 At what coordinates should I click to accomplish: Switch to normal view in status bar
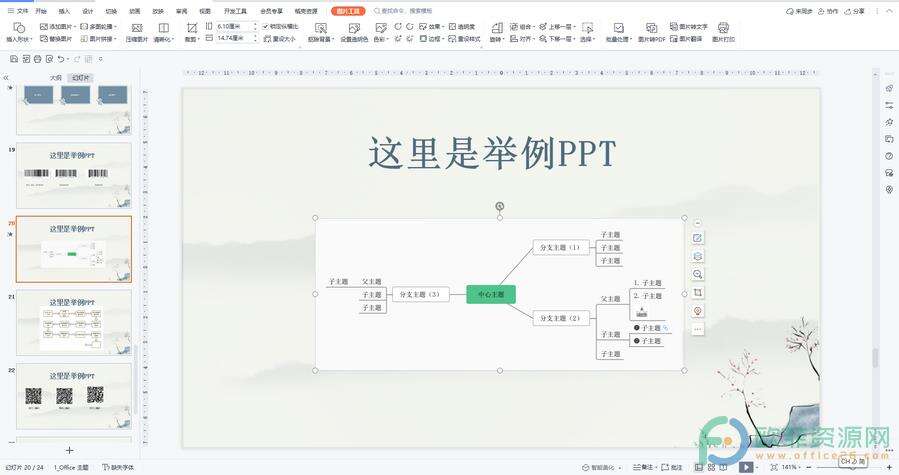698,467
